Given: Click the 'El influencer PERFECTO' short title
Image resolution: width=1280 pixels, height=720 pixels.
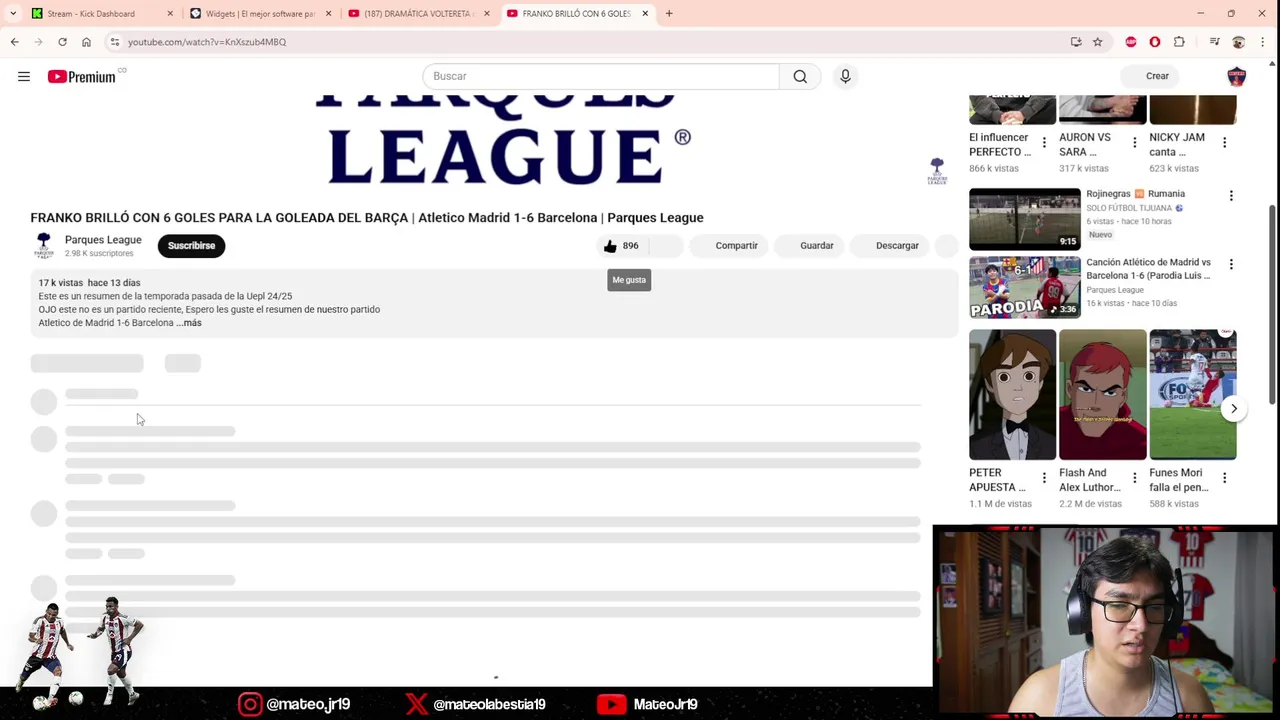Looking at the screenshot, I should point(999,145).
